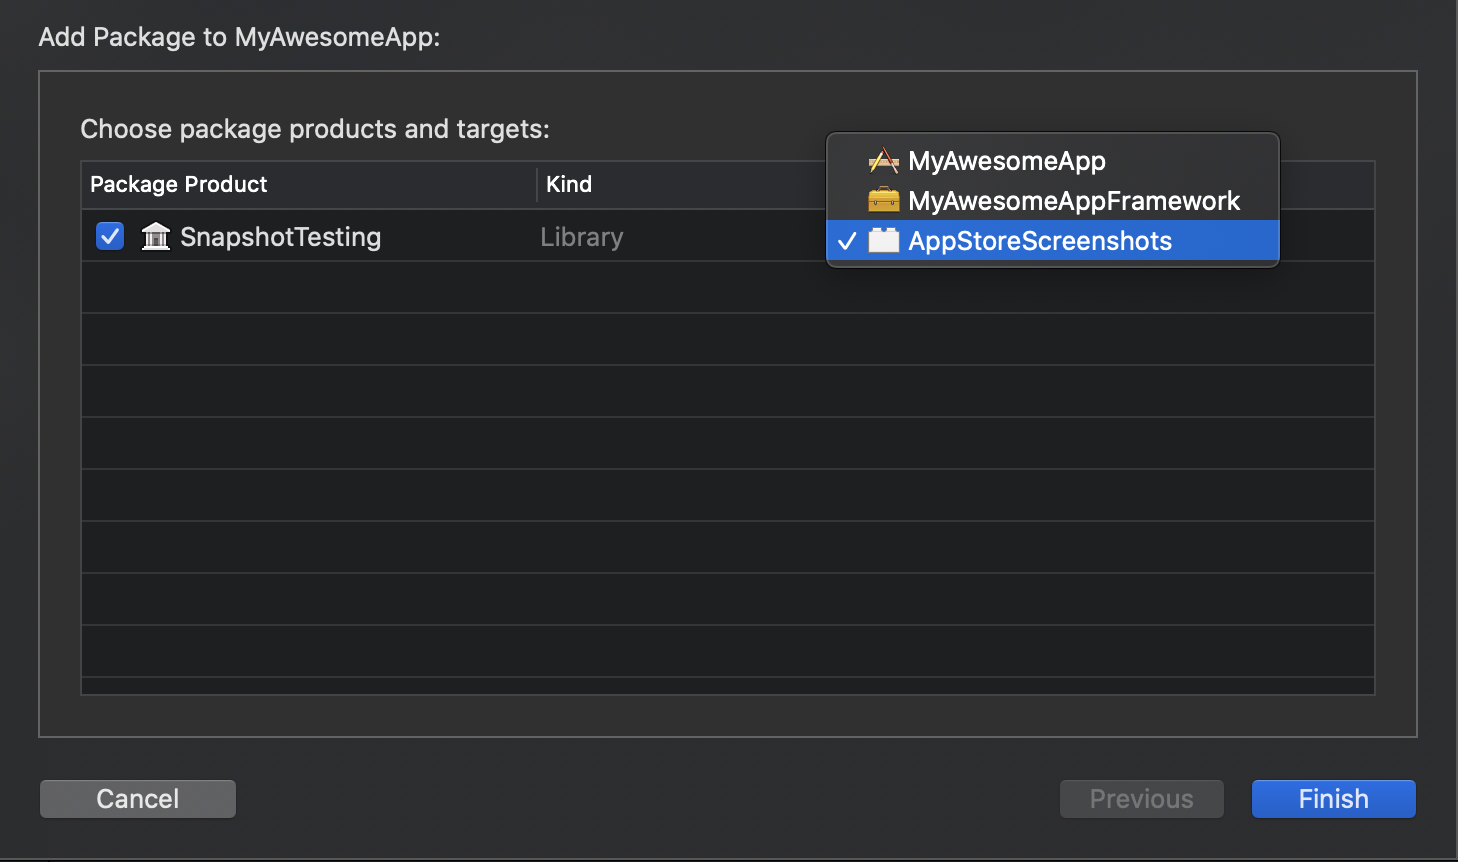
Task: Click the MyAwesomeApp application target icon
Action: 883,161
